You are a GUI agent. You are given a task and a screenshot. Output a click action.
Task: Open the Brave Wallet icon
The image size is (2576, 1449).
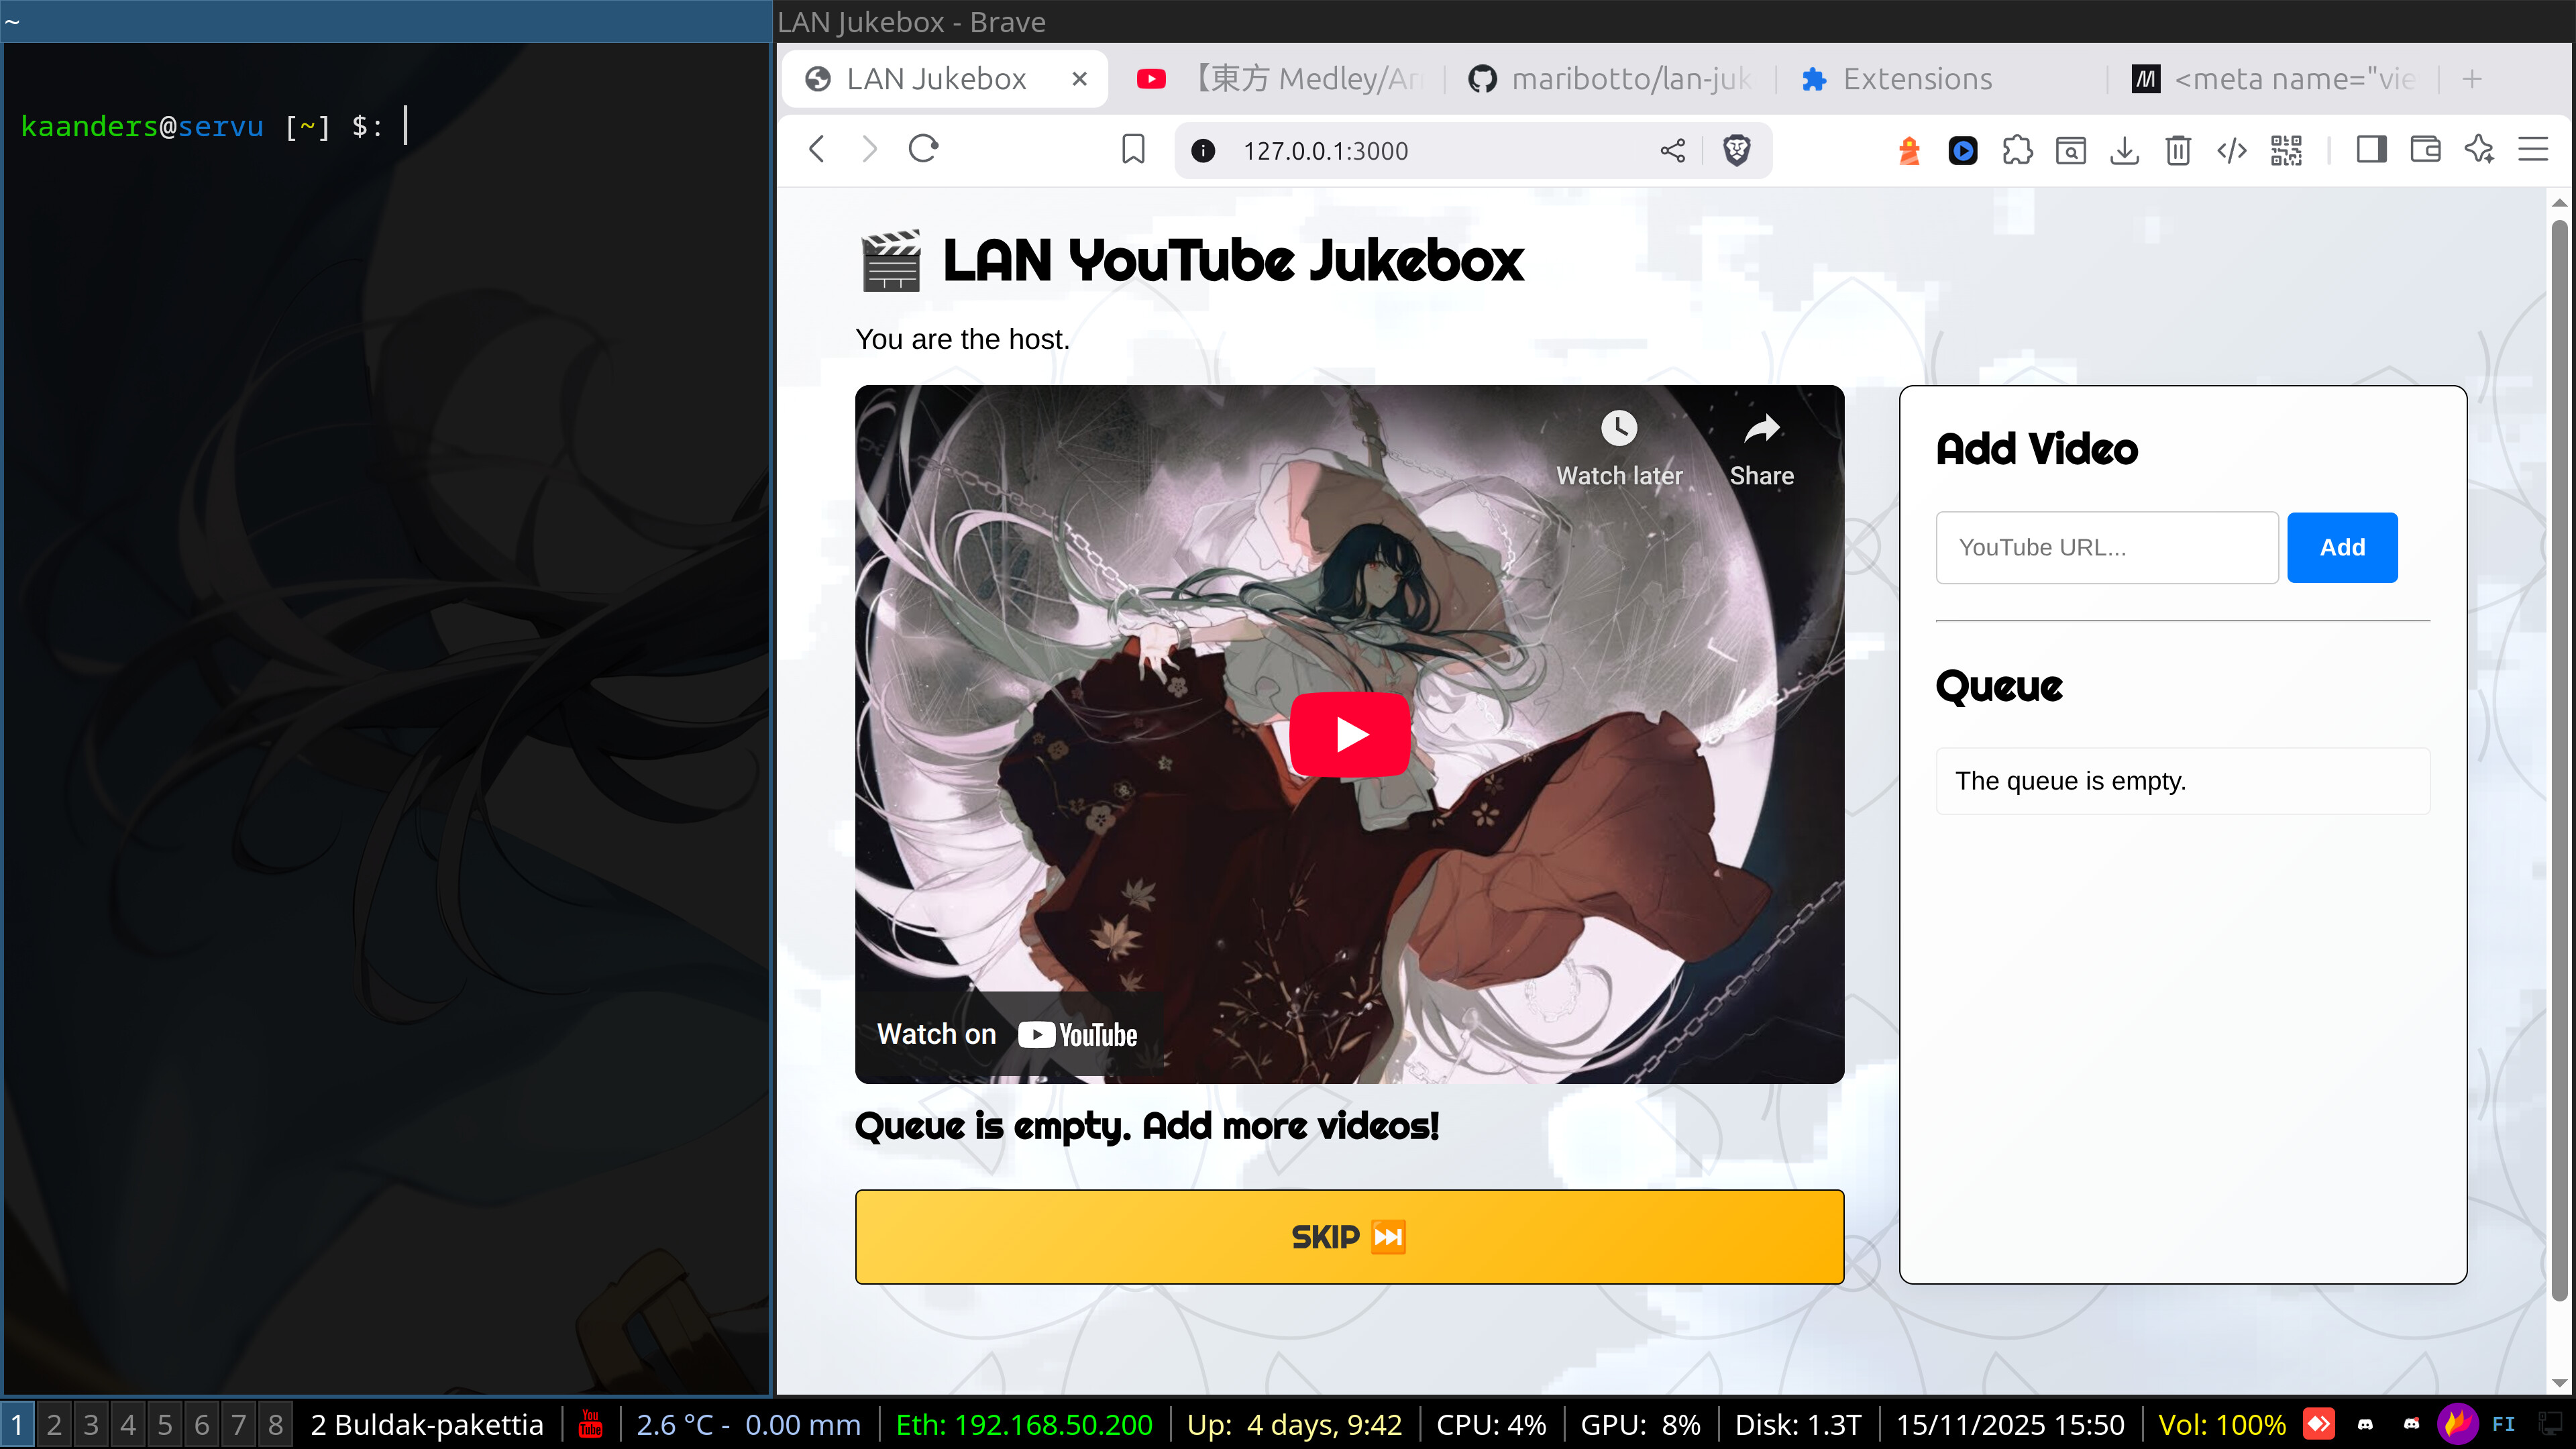click(2425, 150)
